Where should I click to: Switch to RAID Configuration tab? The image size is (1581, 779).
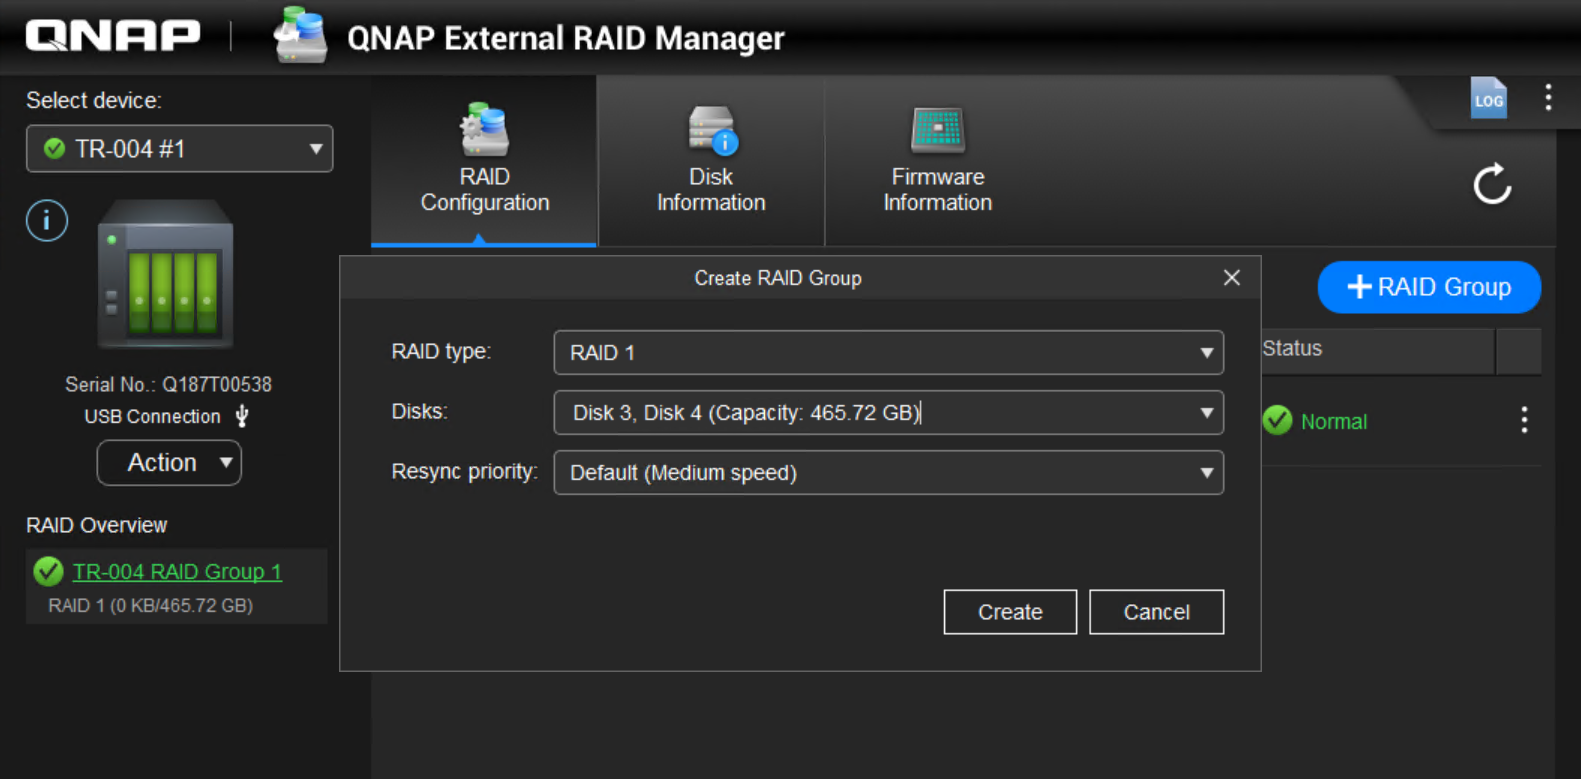485,162
